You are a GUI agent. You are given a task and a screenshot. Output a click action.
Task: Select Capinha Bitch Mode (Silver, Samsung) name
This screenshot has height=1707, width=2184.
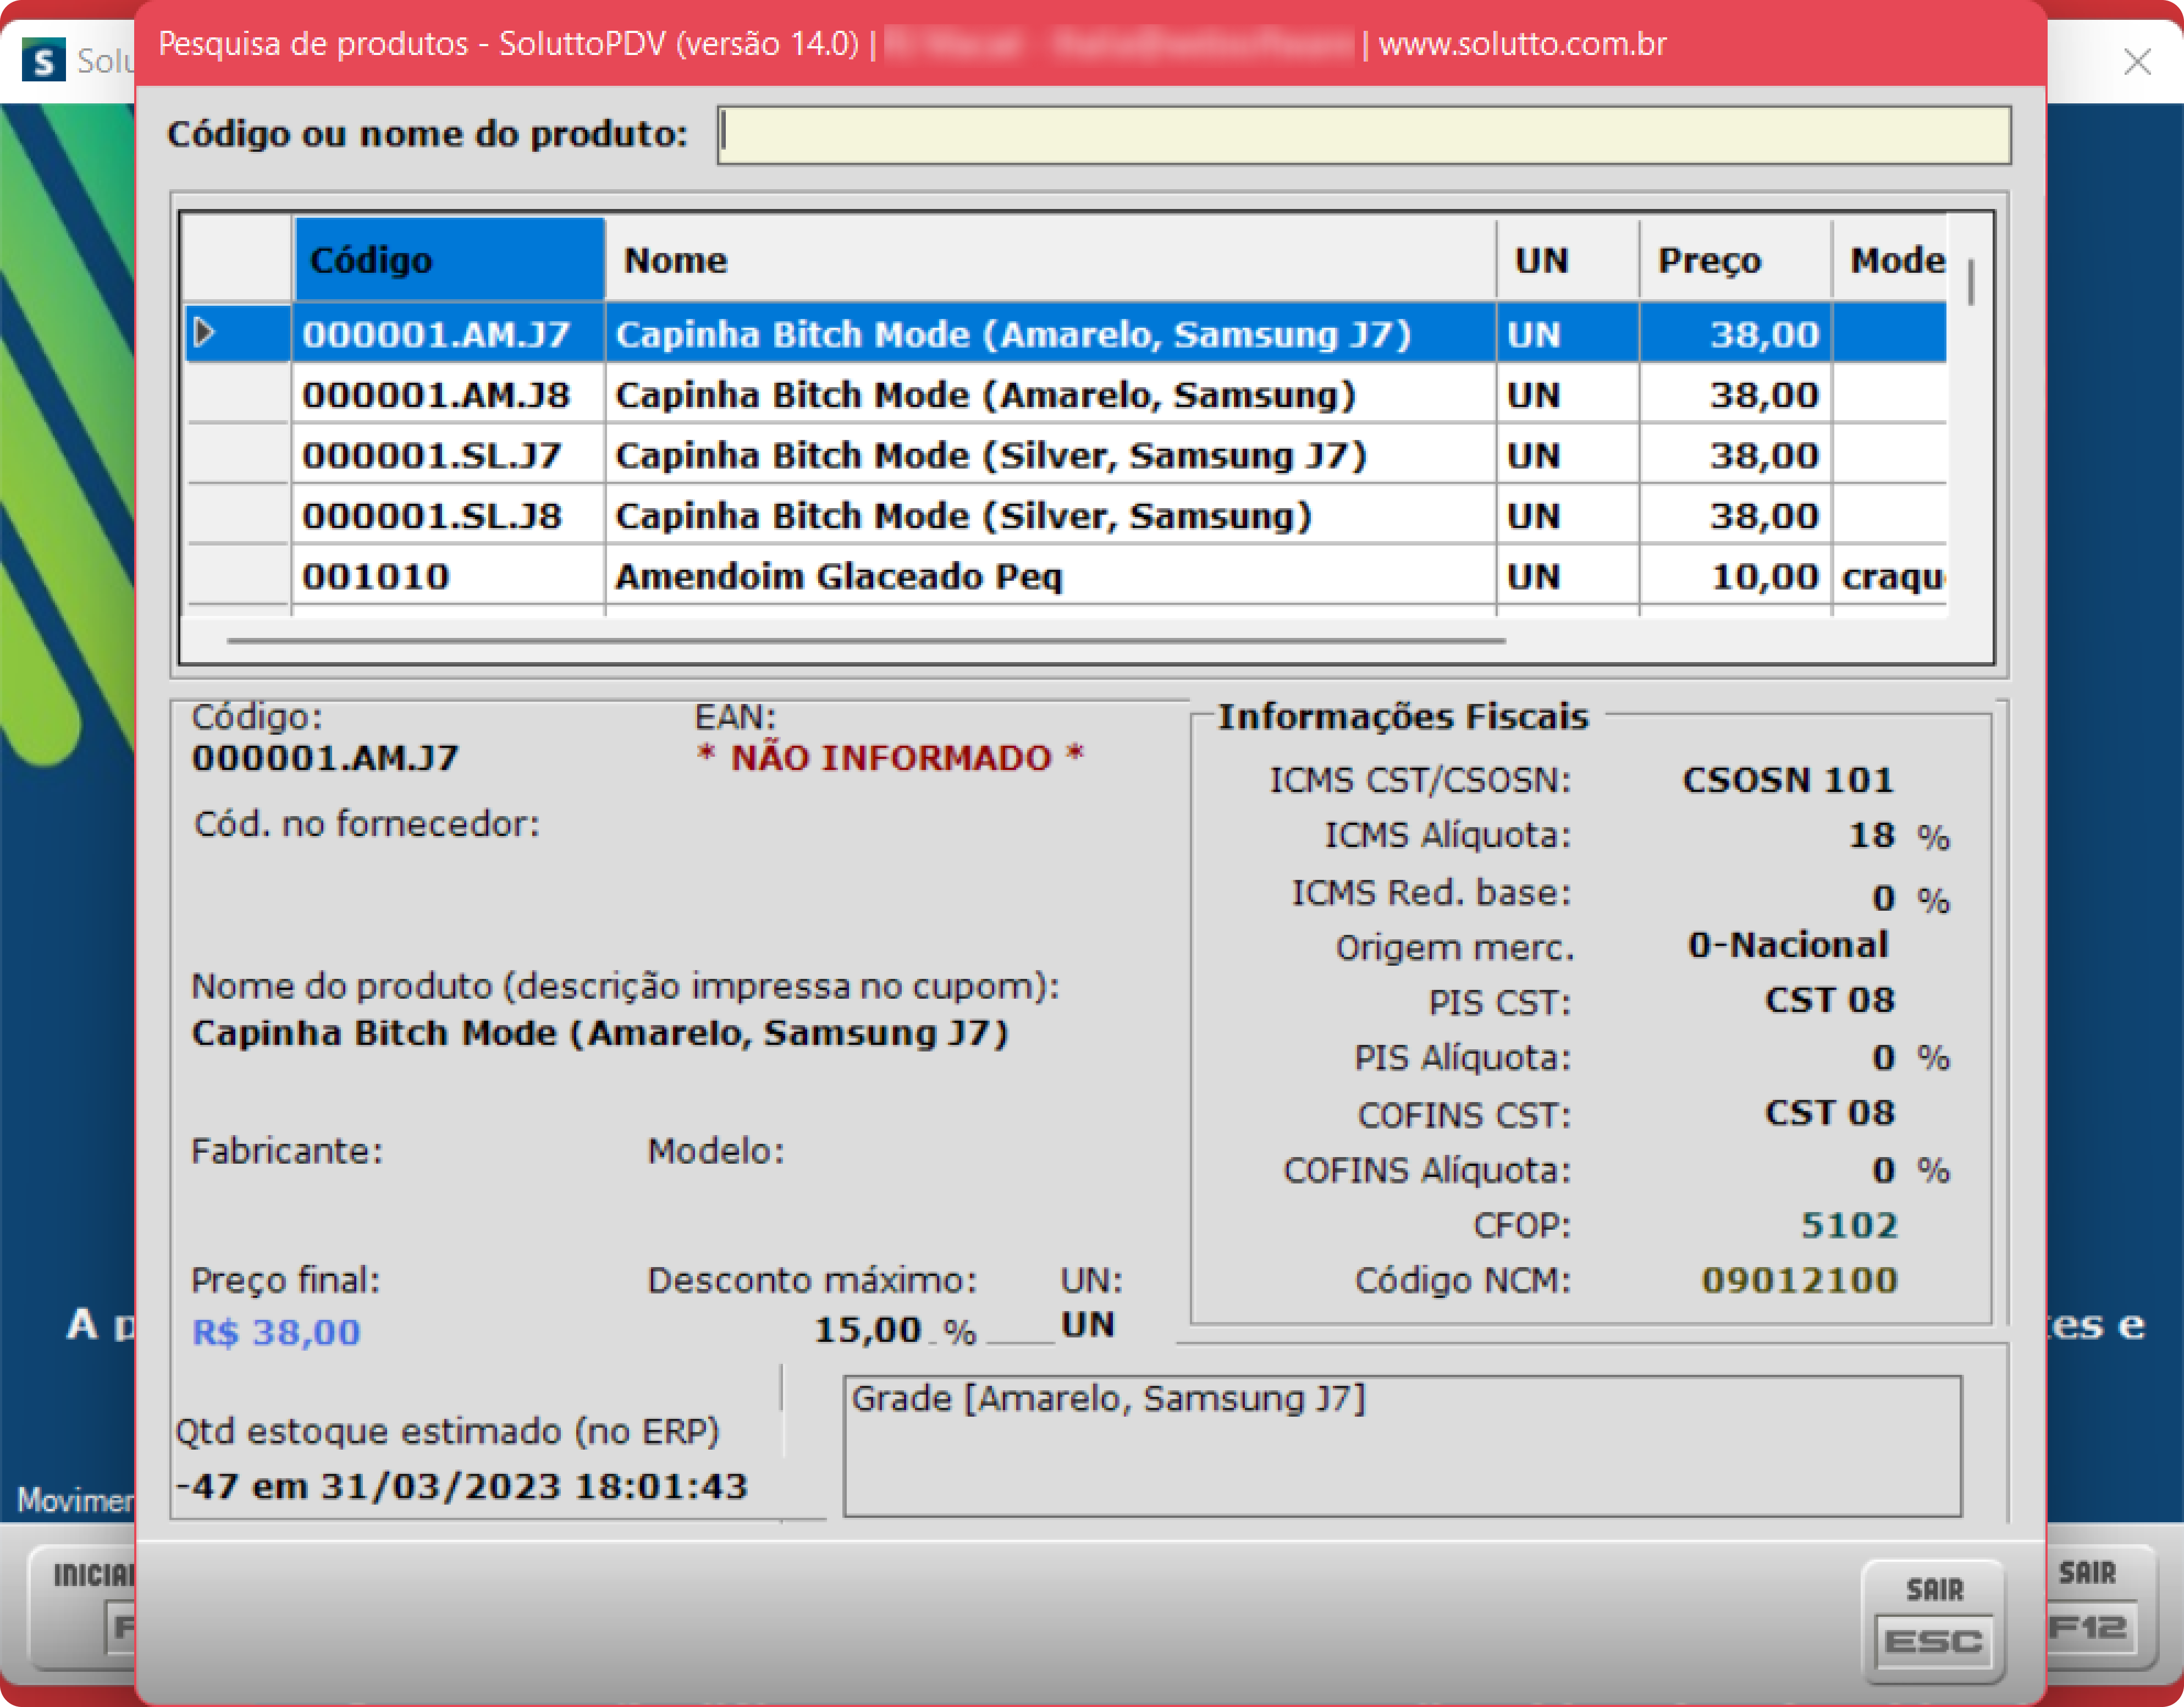click(x=1050, y=516)
